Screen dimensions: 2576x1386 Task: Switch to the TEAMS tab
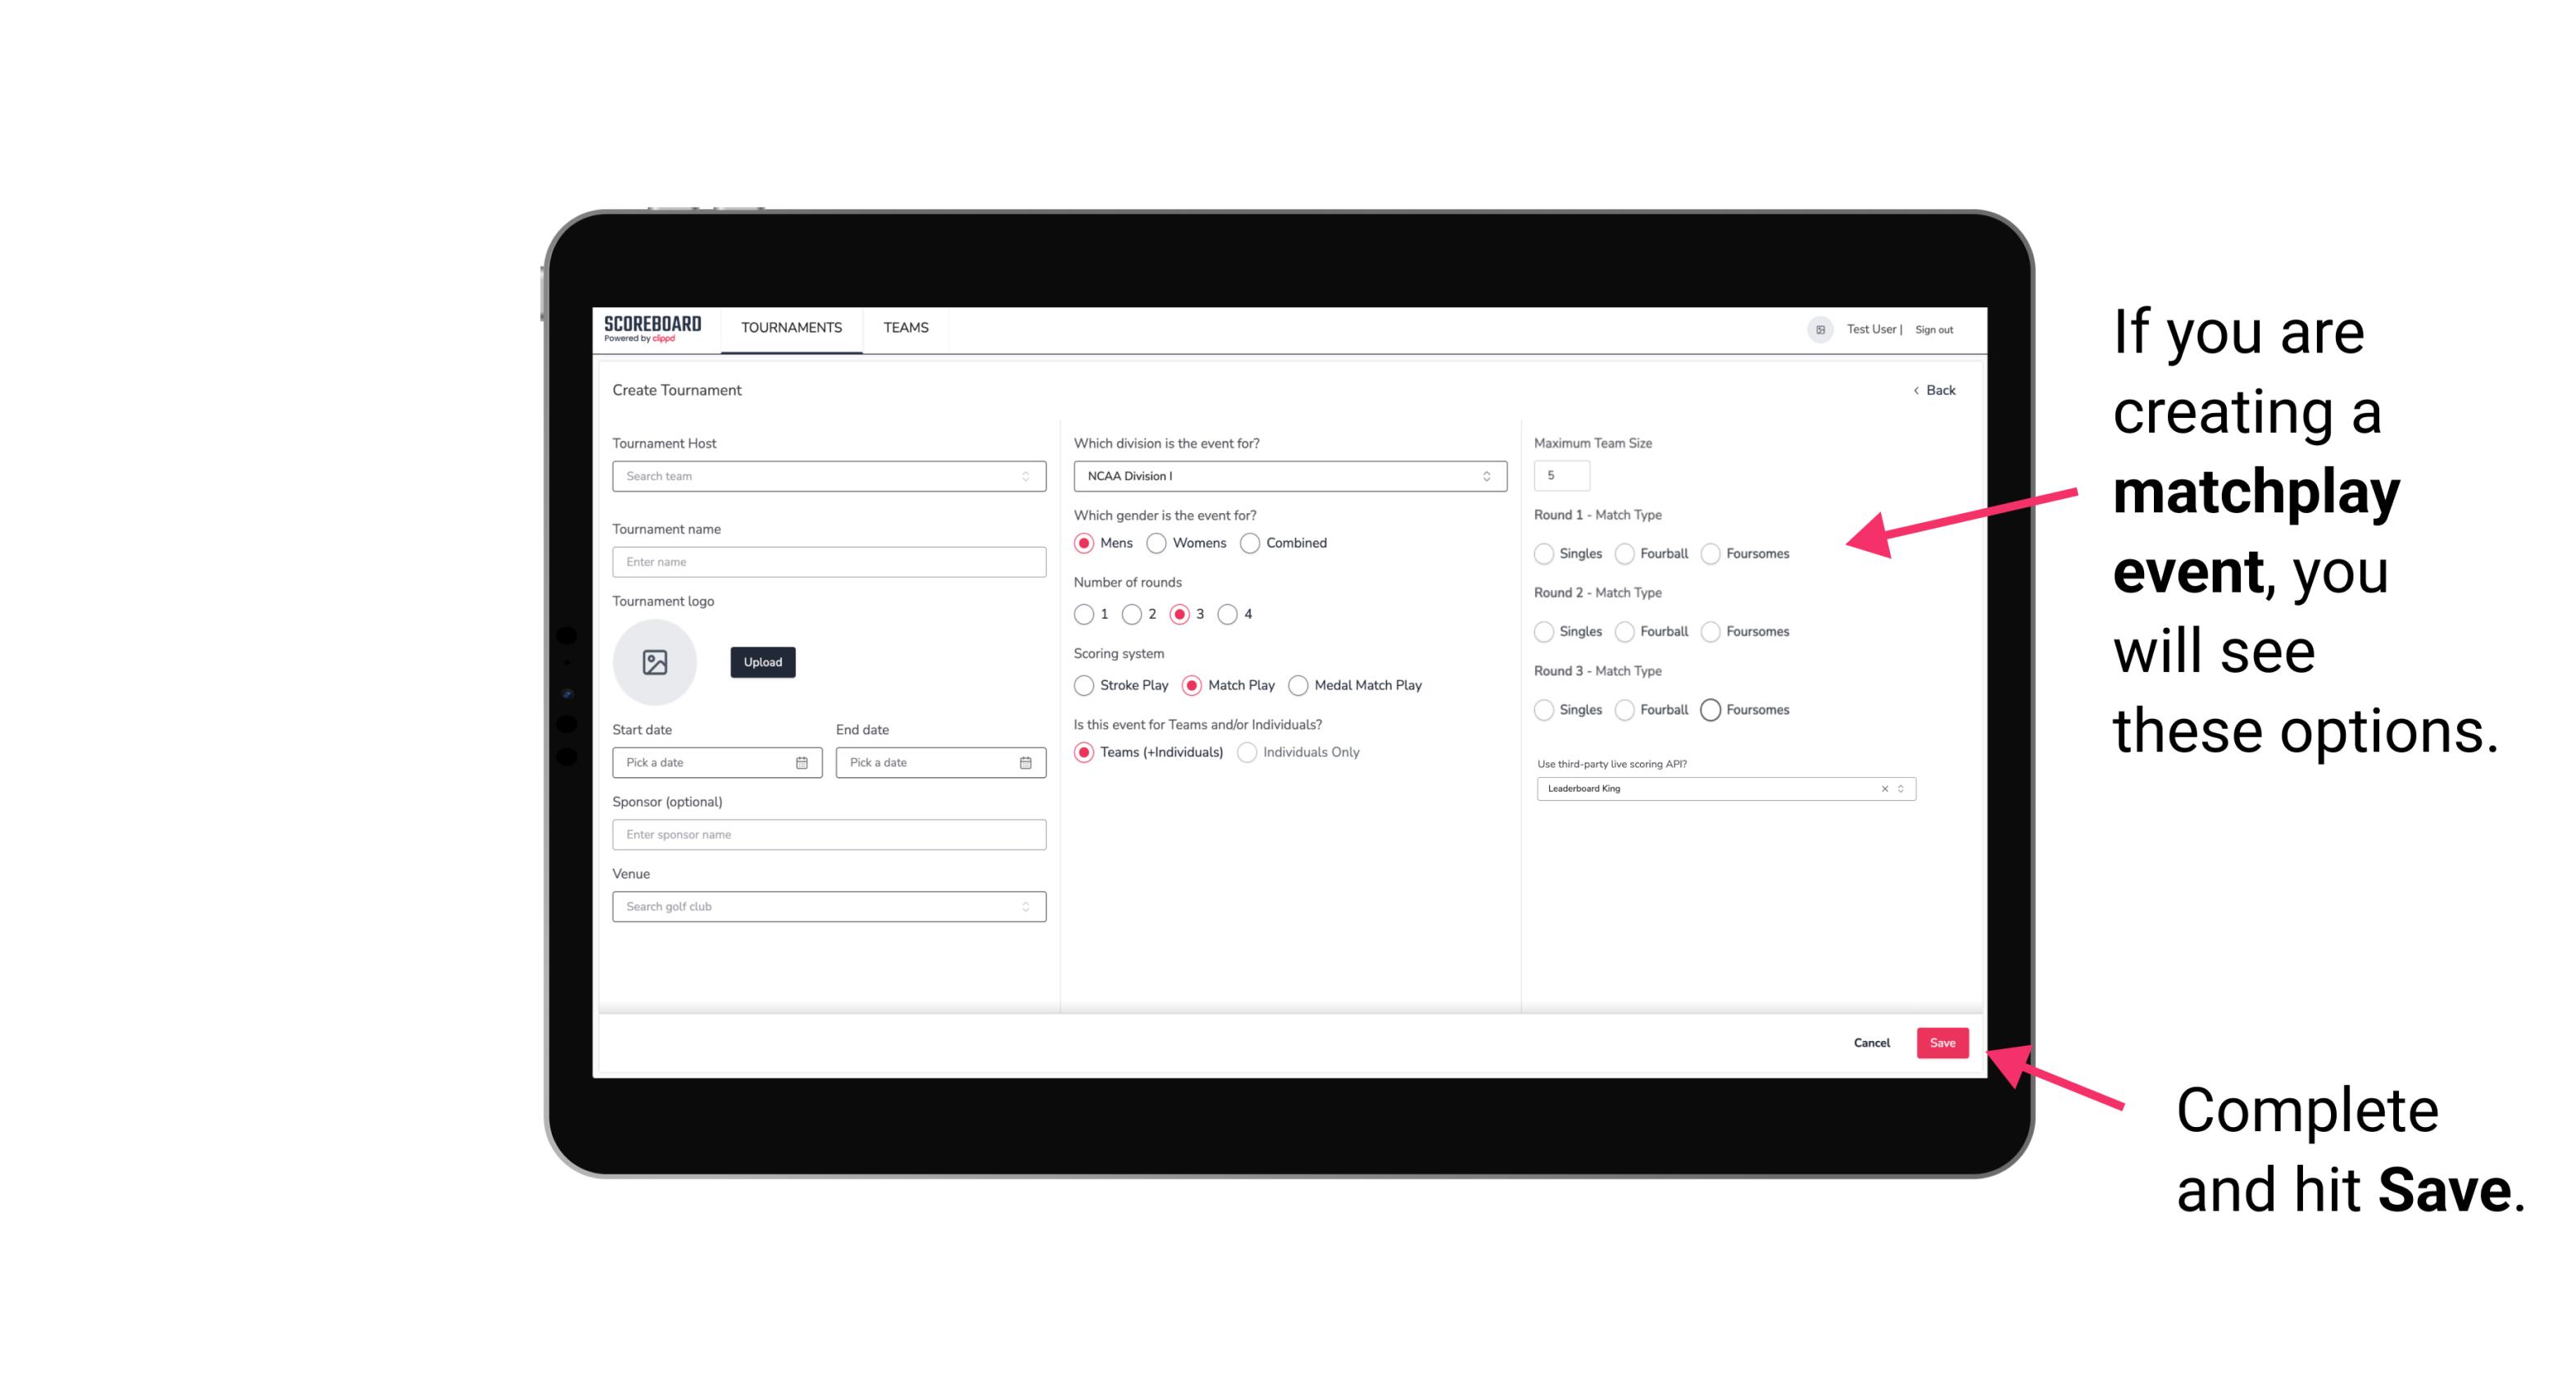click(x=906, y=328)
